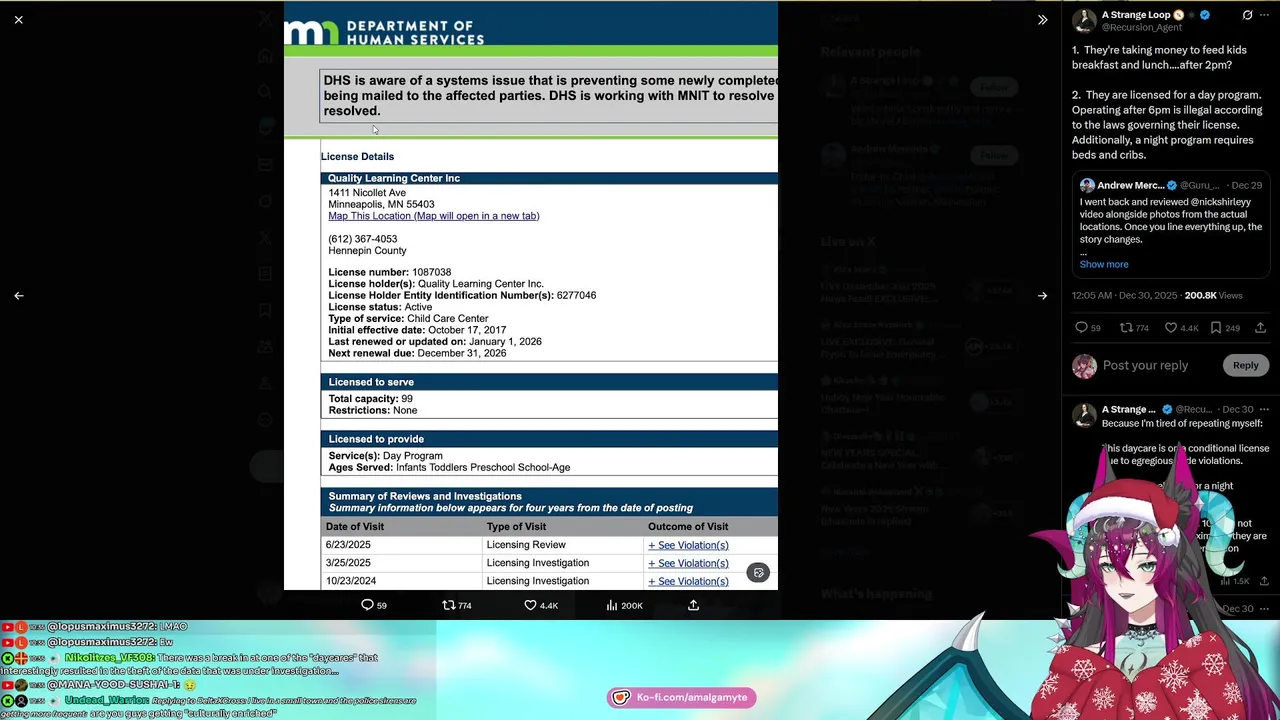
Task: Click See Violation(s) for 3/25/2025
Action: pyautogui.click(x=688, y=563)
